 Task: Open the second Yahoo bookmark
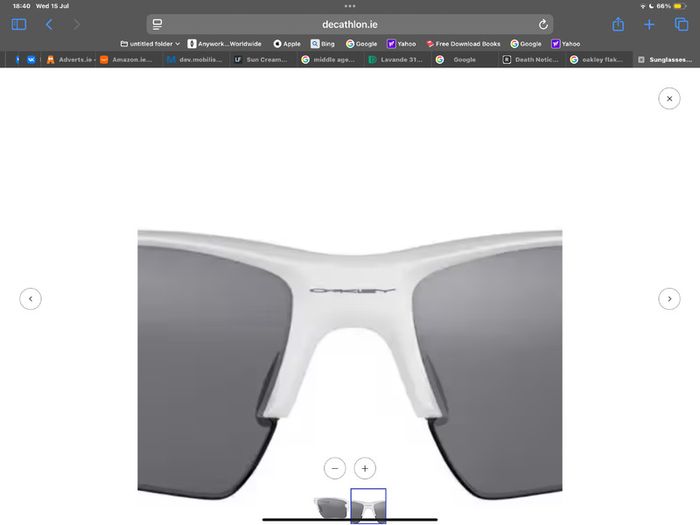coord(566,44)
